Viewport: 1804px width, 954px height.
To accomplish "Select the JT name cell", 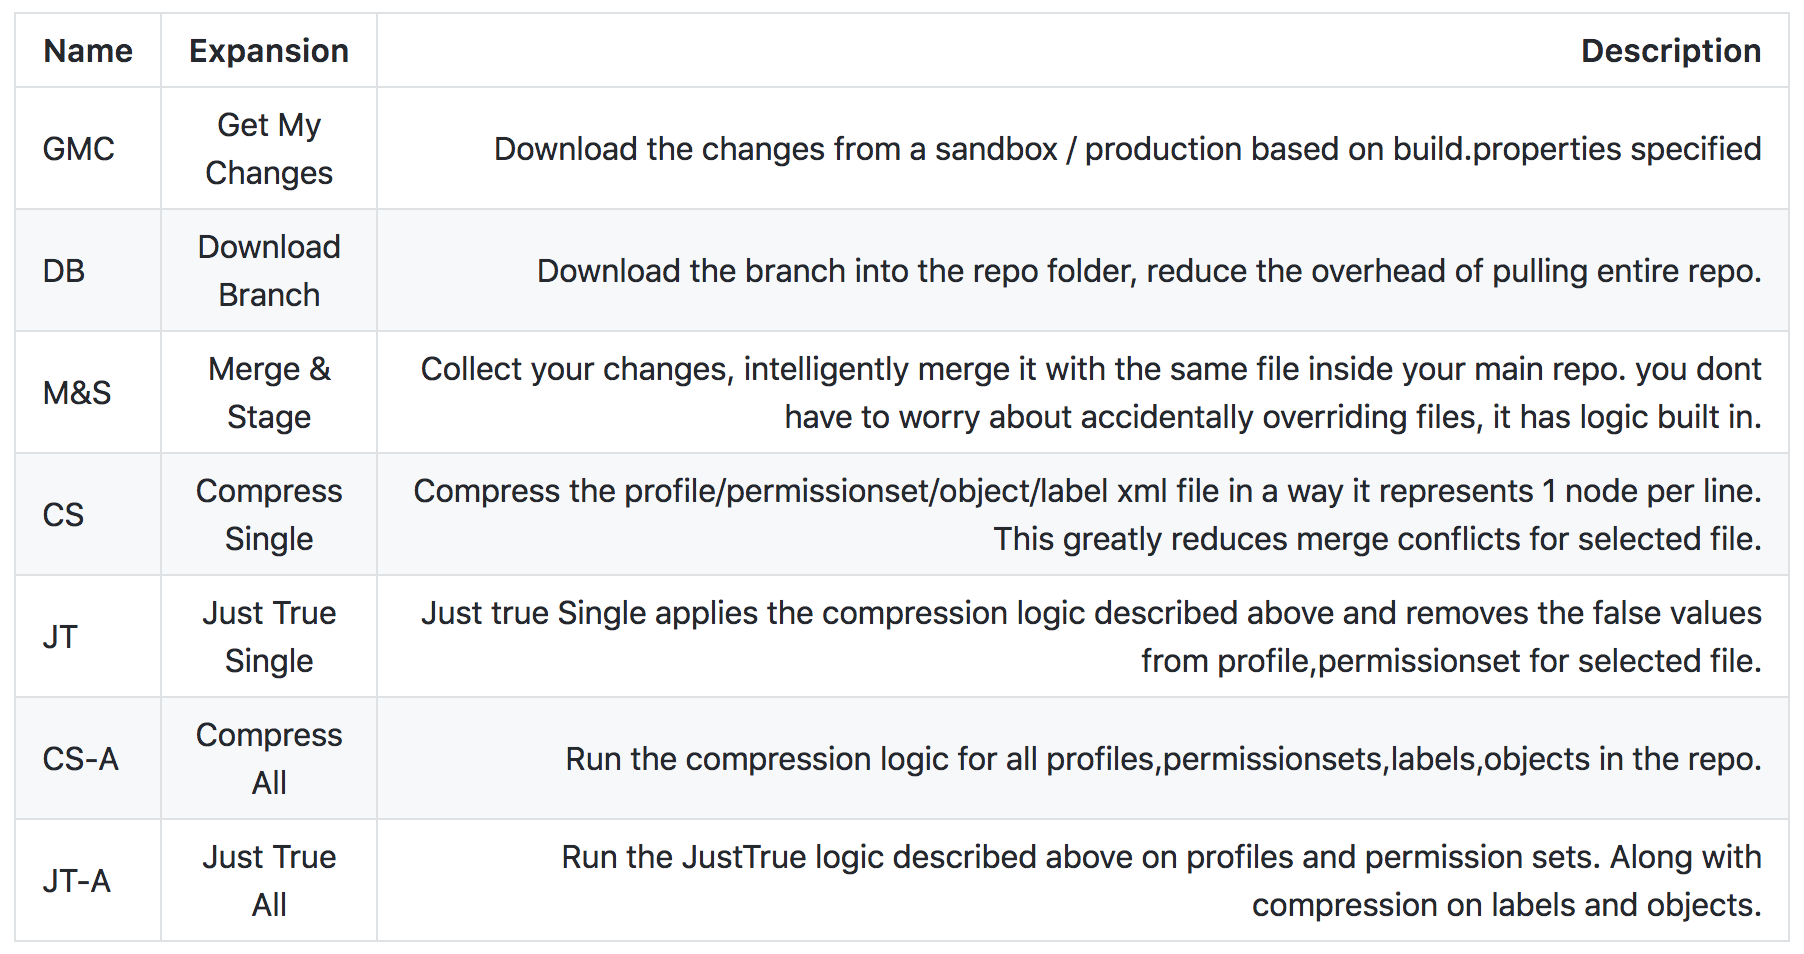I will [x=60, y=637].
